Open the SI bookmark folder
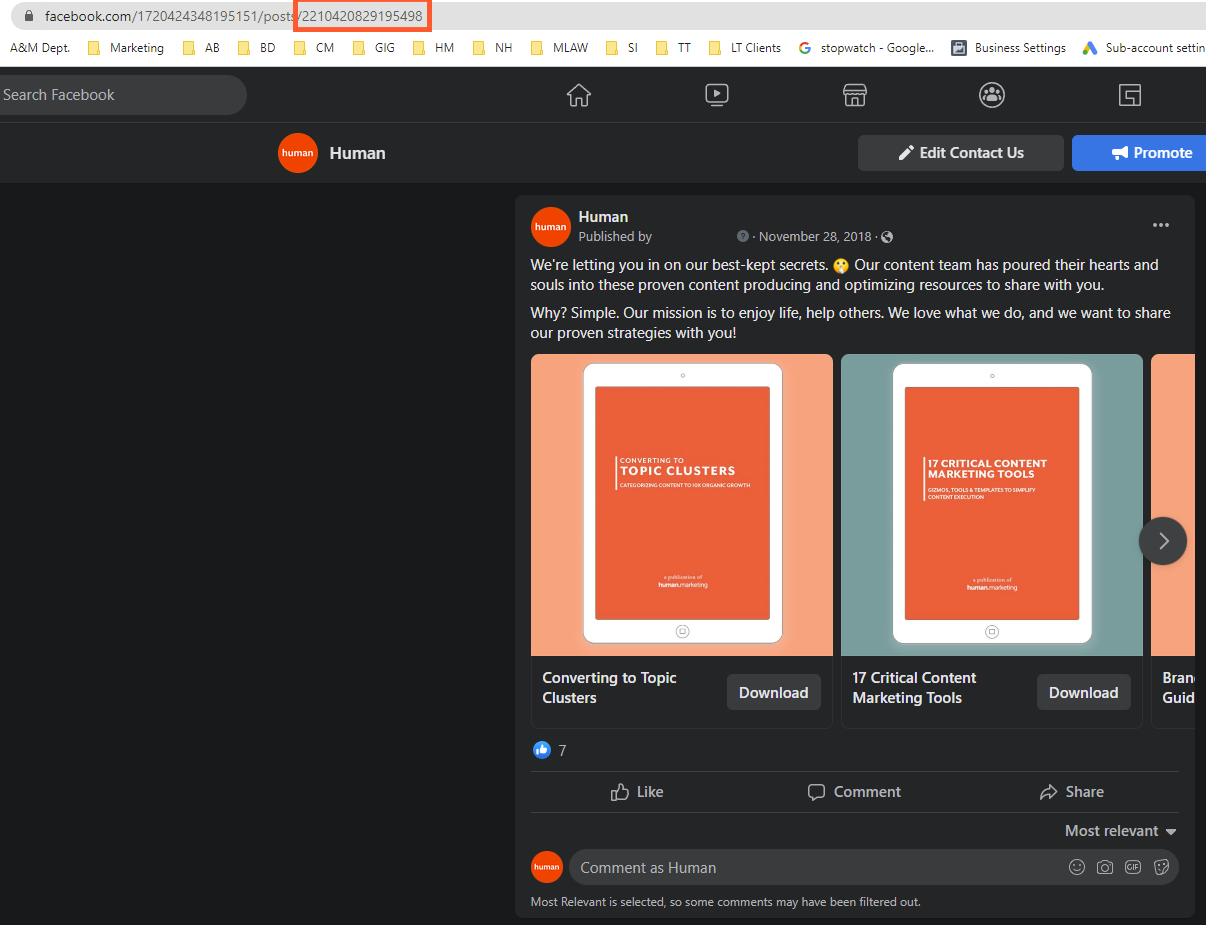 coord(622,47)
